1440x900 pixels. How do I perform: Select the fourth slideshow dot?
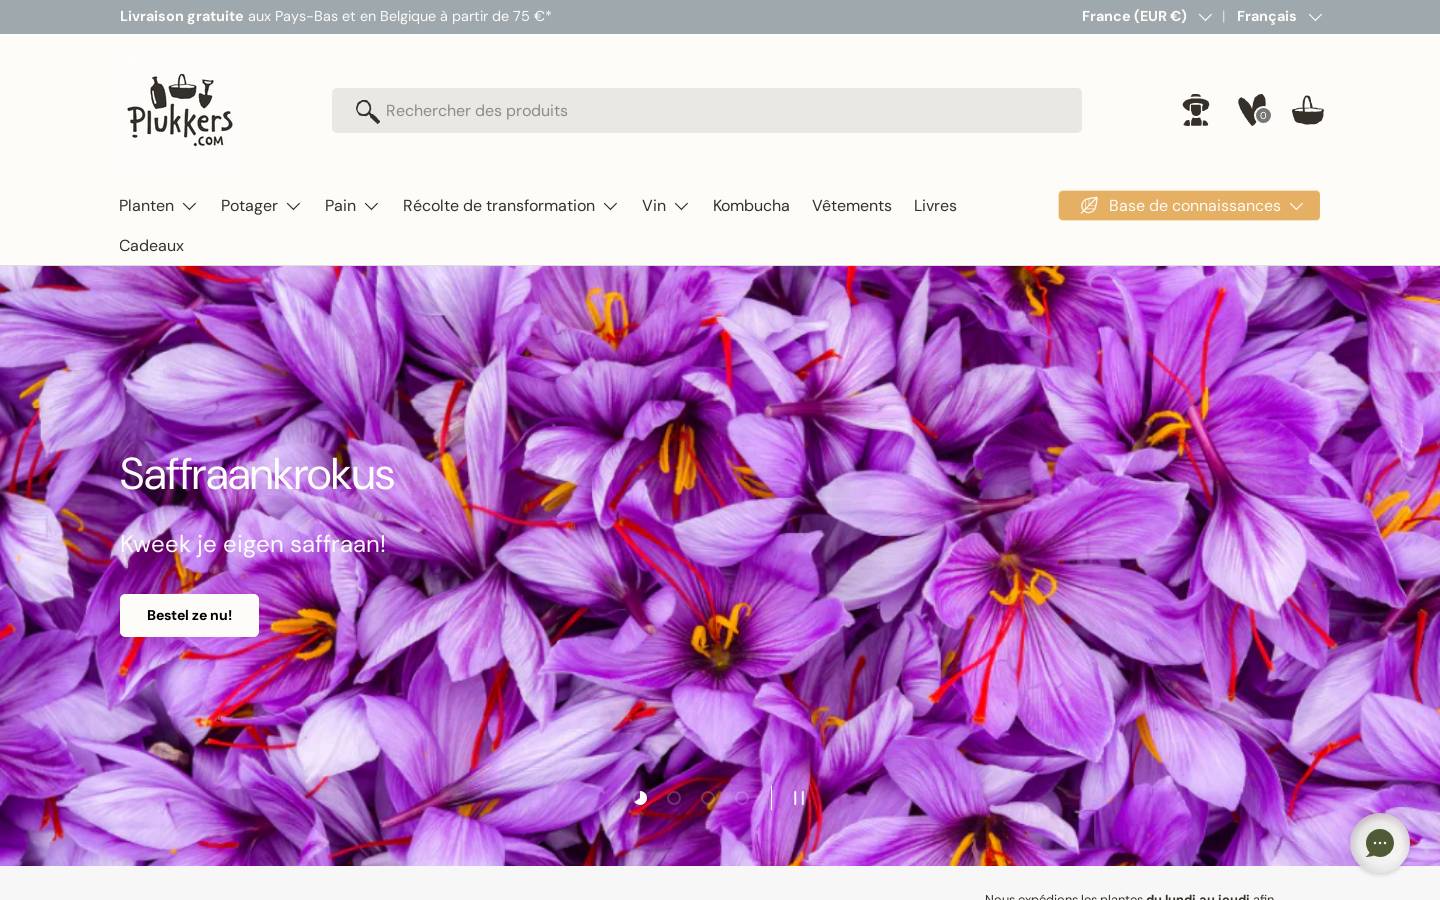[x=742, y=798]
